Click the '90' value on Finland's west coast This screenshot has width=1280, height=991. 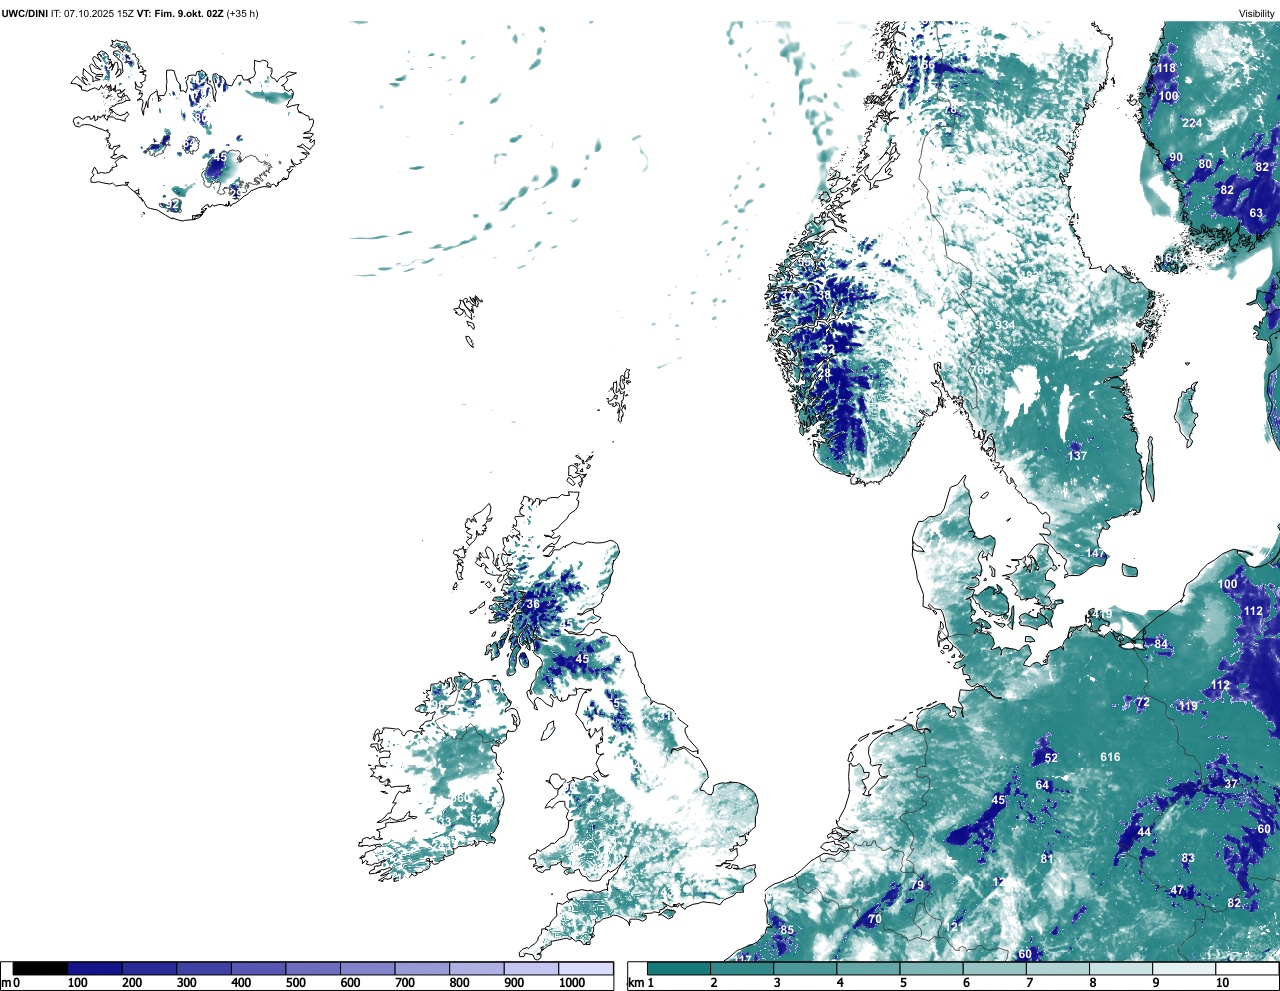(1176, 157)
